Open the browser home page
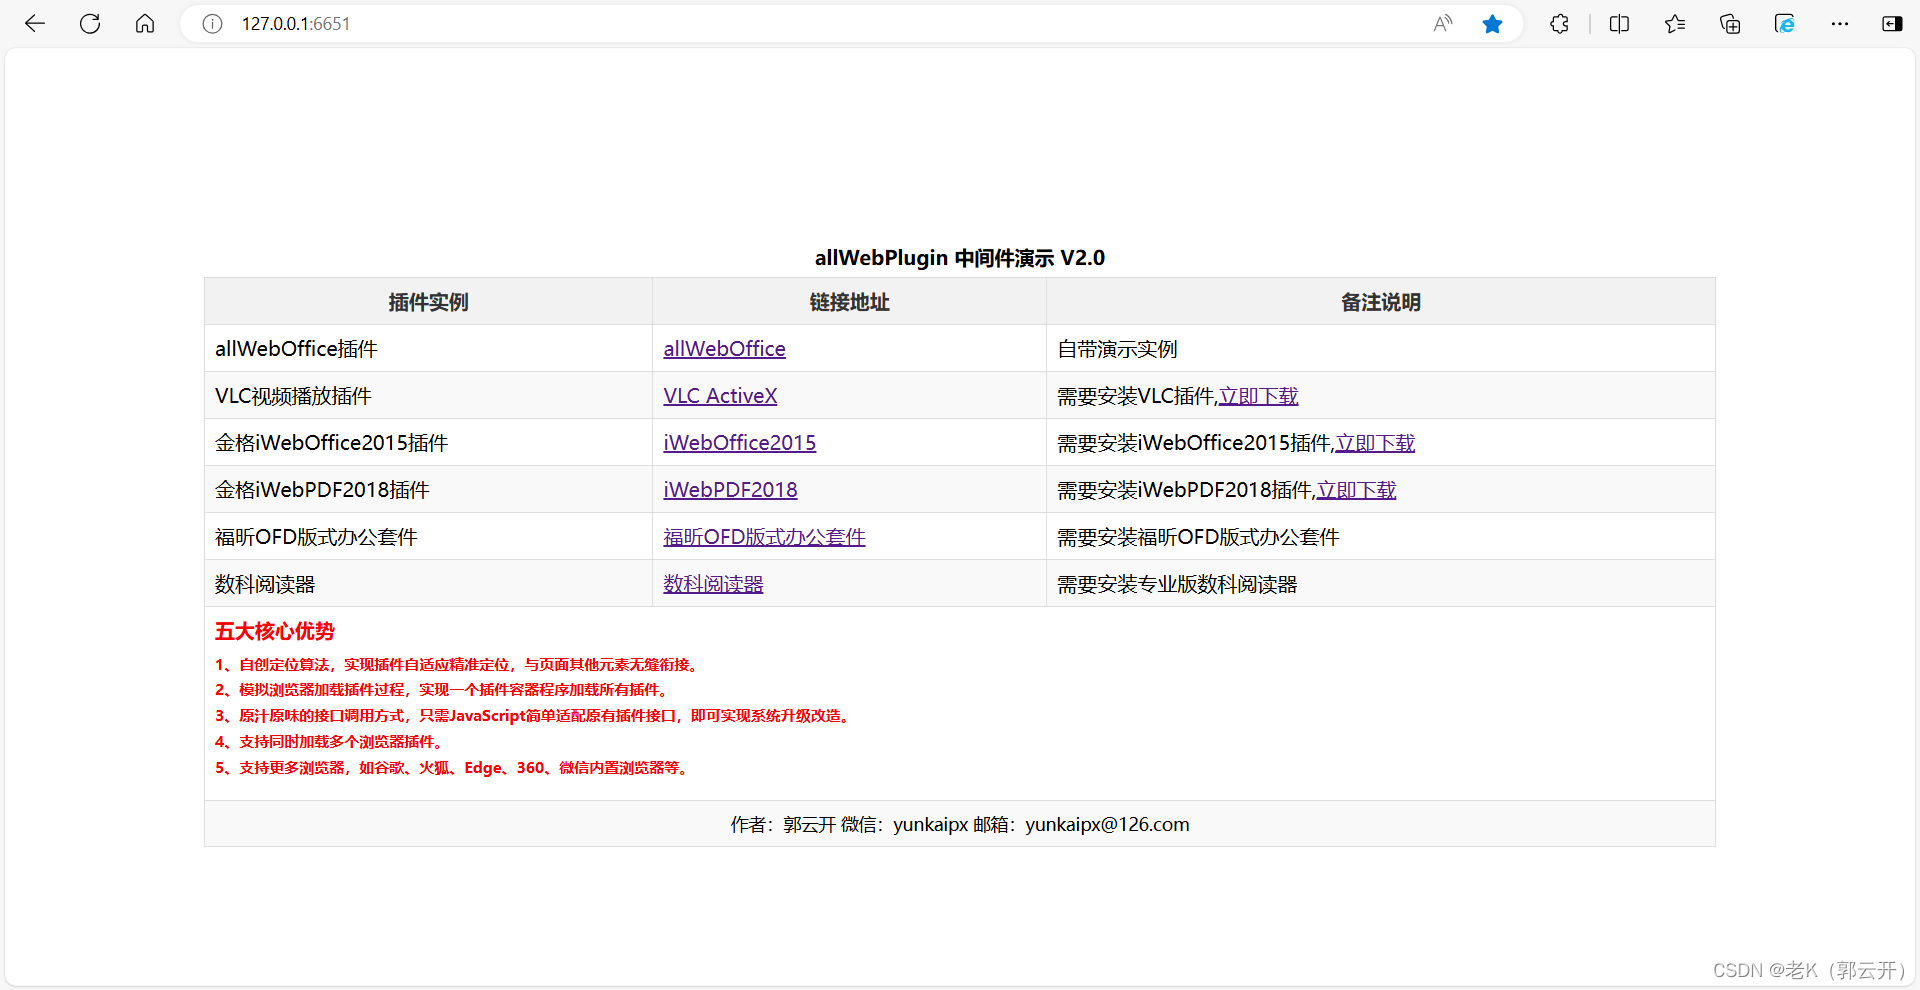 145,23
